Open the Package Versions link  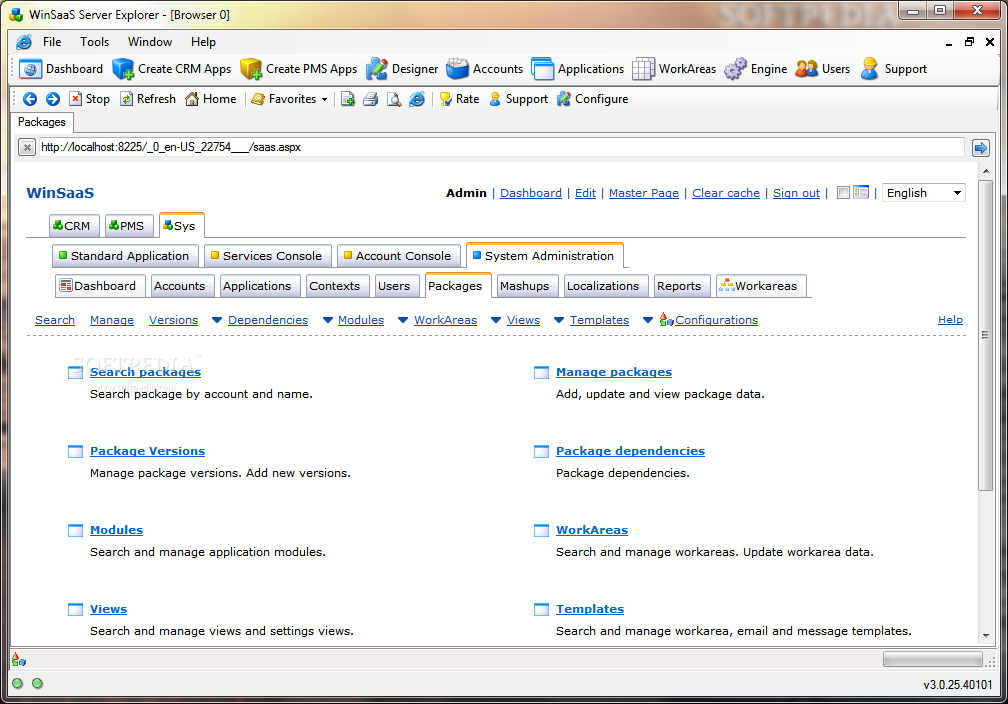(x=147, y=451)
